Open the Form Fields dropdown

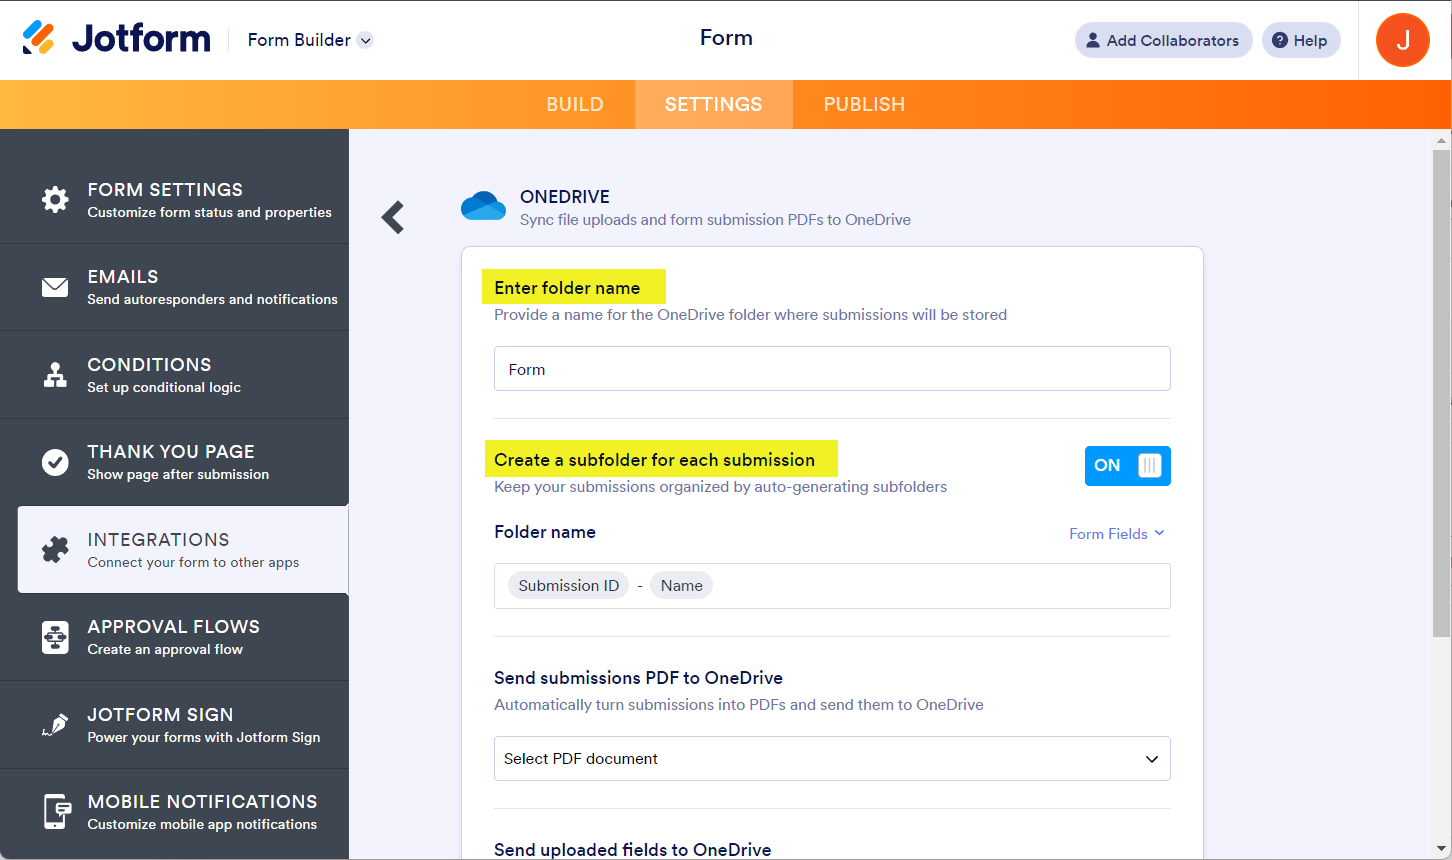coord(1116,534)
